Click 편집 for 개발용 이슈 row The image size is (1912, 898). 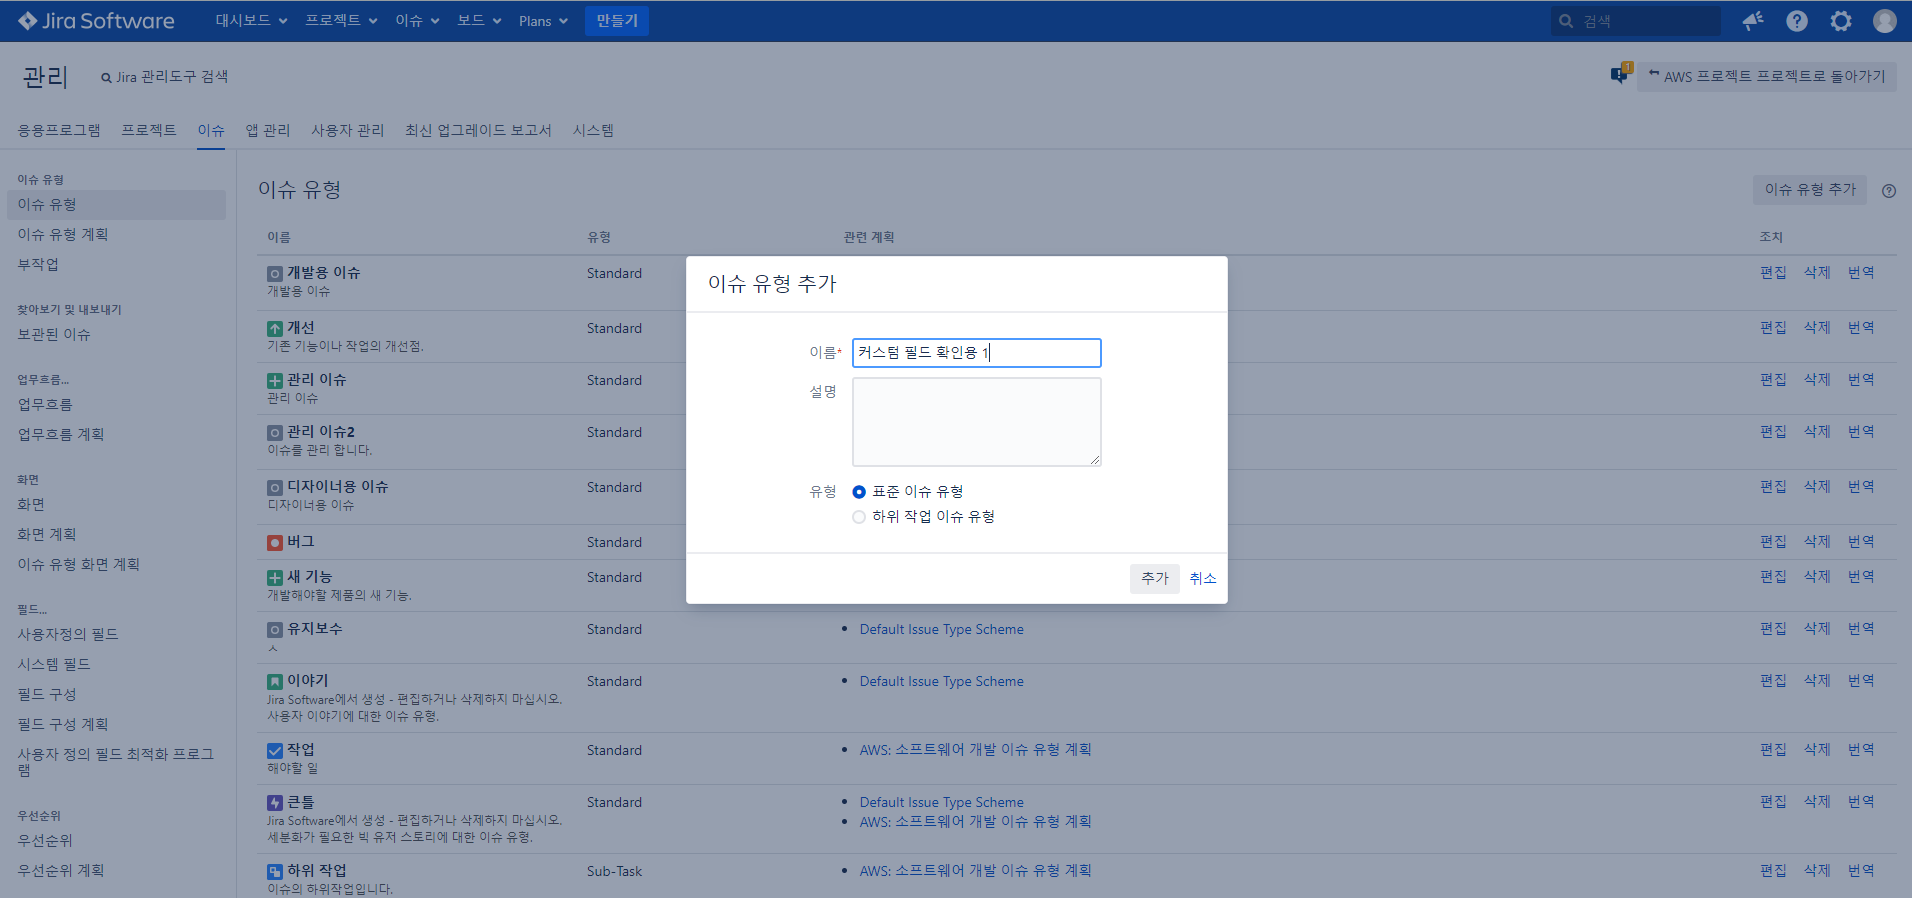pos(1773,273)
